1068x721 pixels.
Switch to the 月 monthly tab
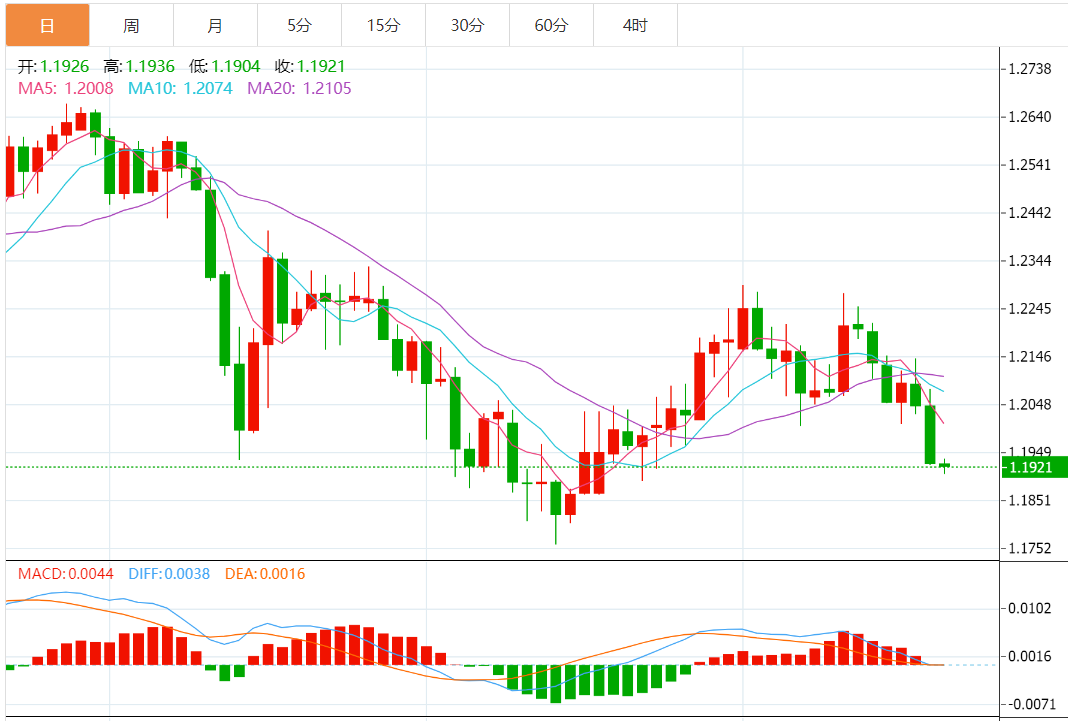pyautogui.click(x=215, y=26)
